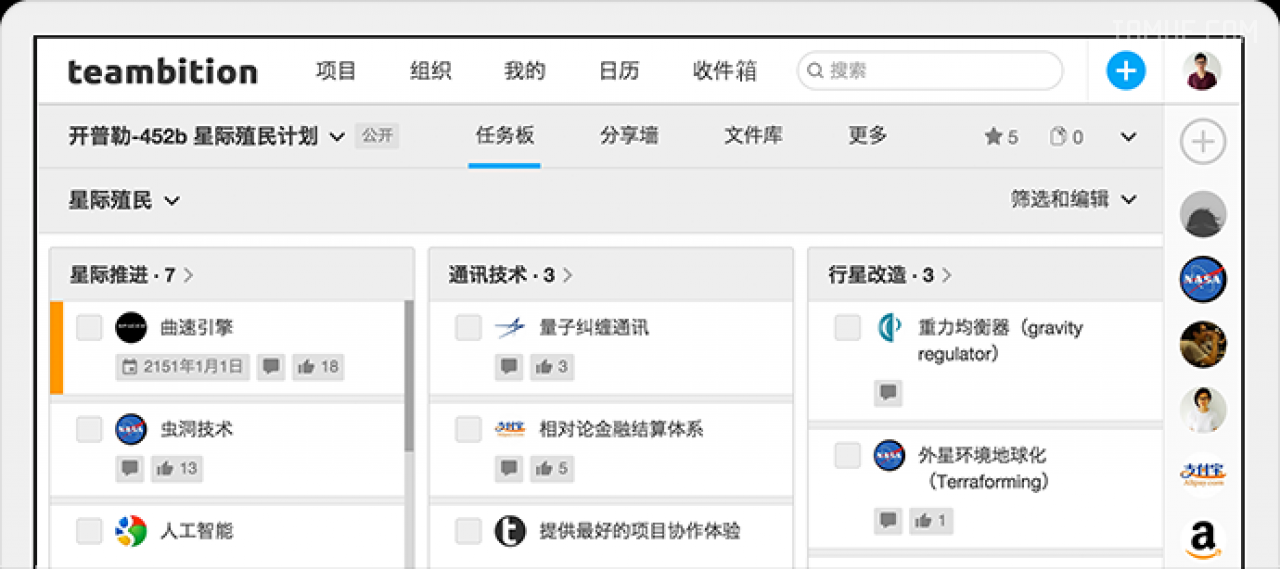Open comments on 虫洞技术 task
Screen dimensions: 1280x569
pos(129,468)
